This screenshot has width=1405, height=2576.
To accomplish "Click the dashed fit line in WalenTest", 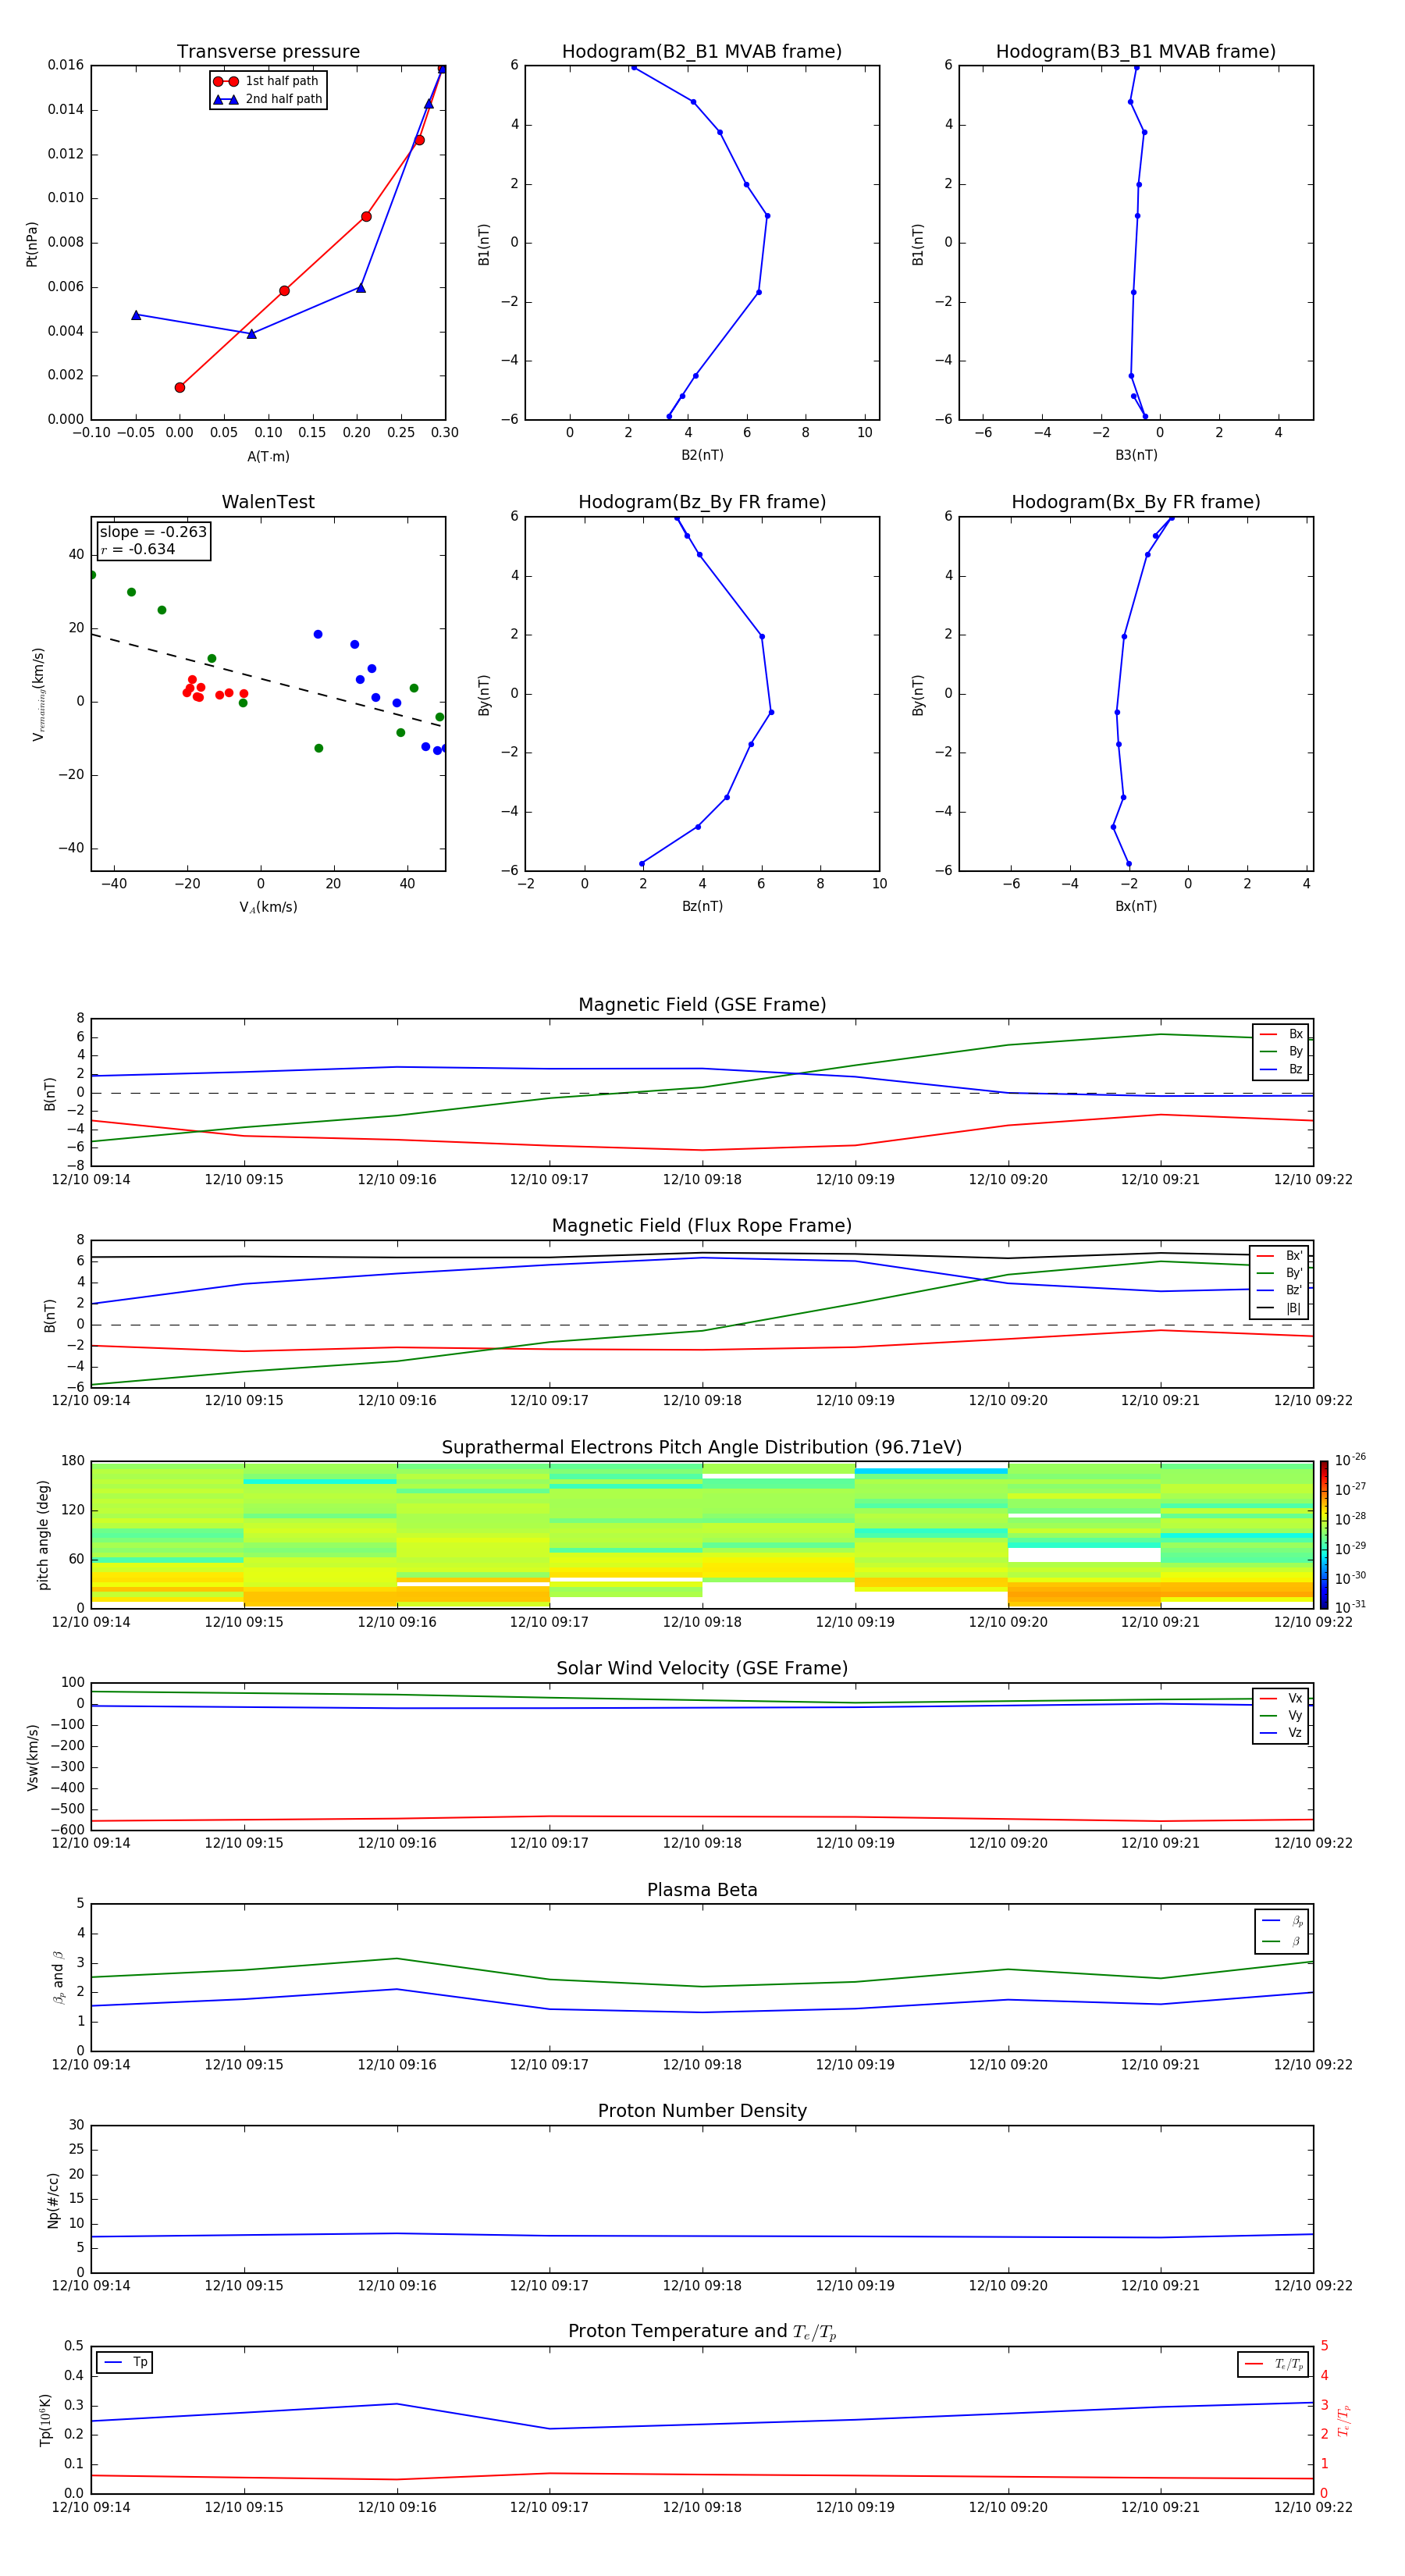I will pyautogui.click(x=268, y=680).
